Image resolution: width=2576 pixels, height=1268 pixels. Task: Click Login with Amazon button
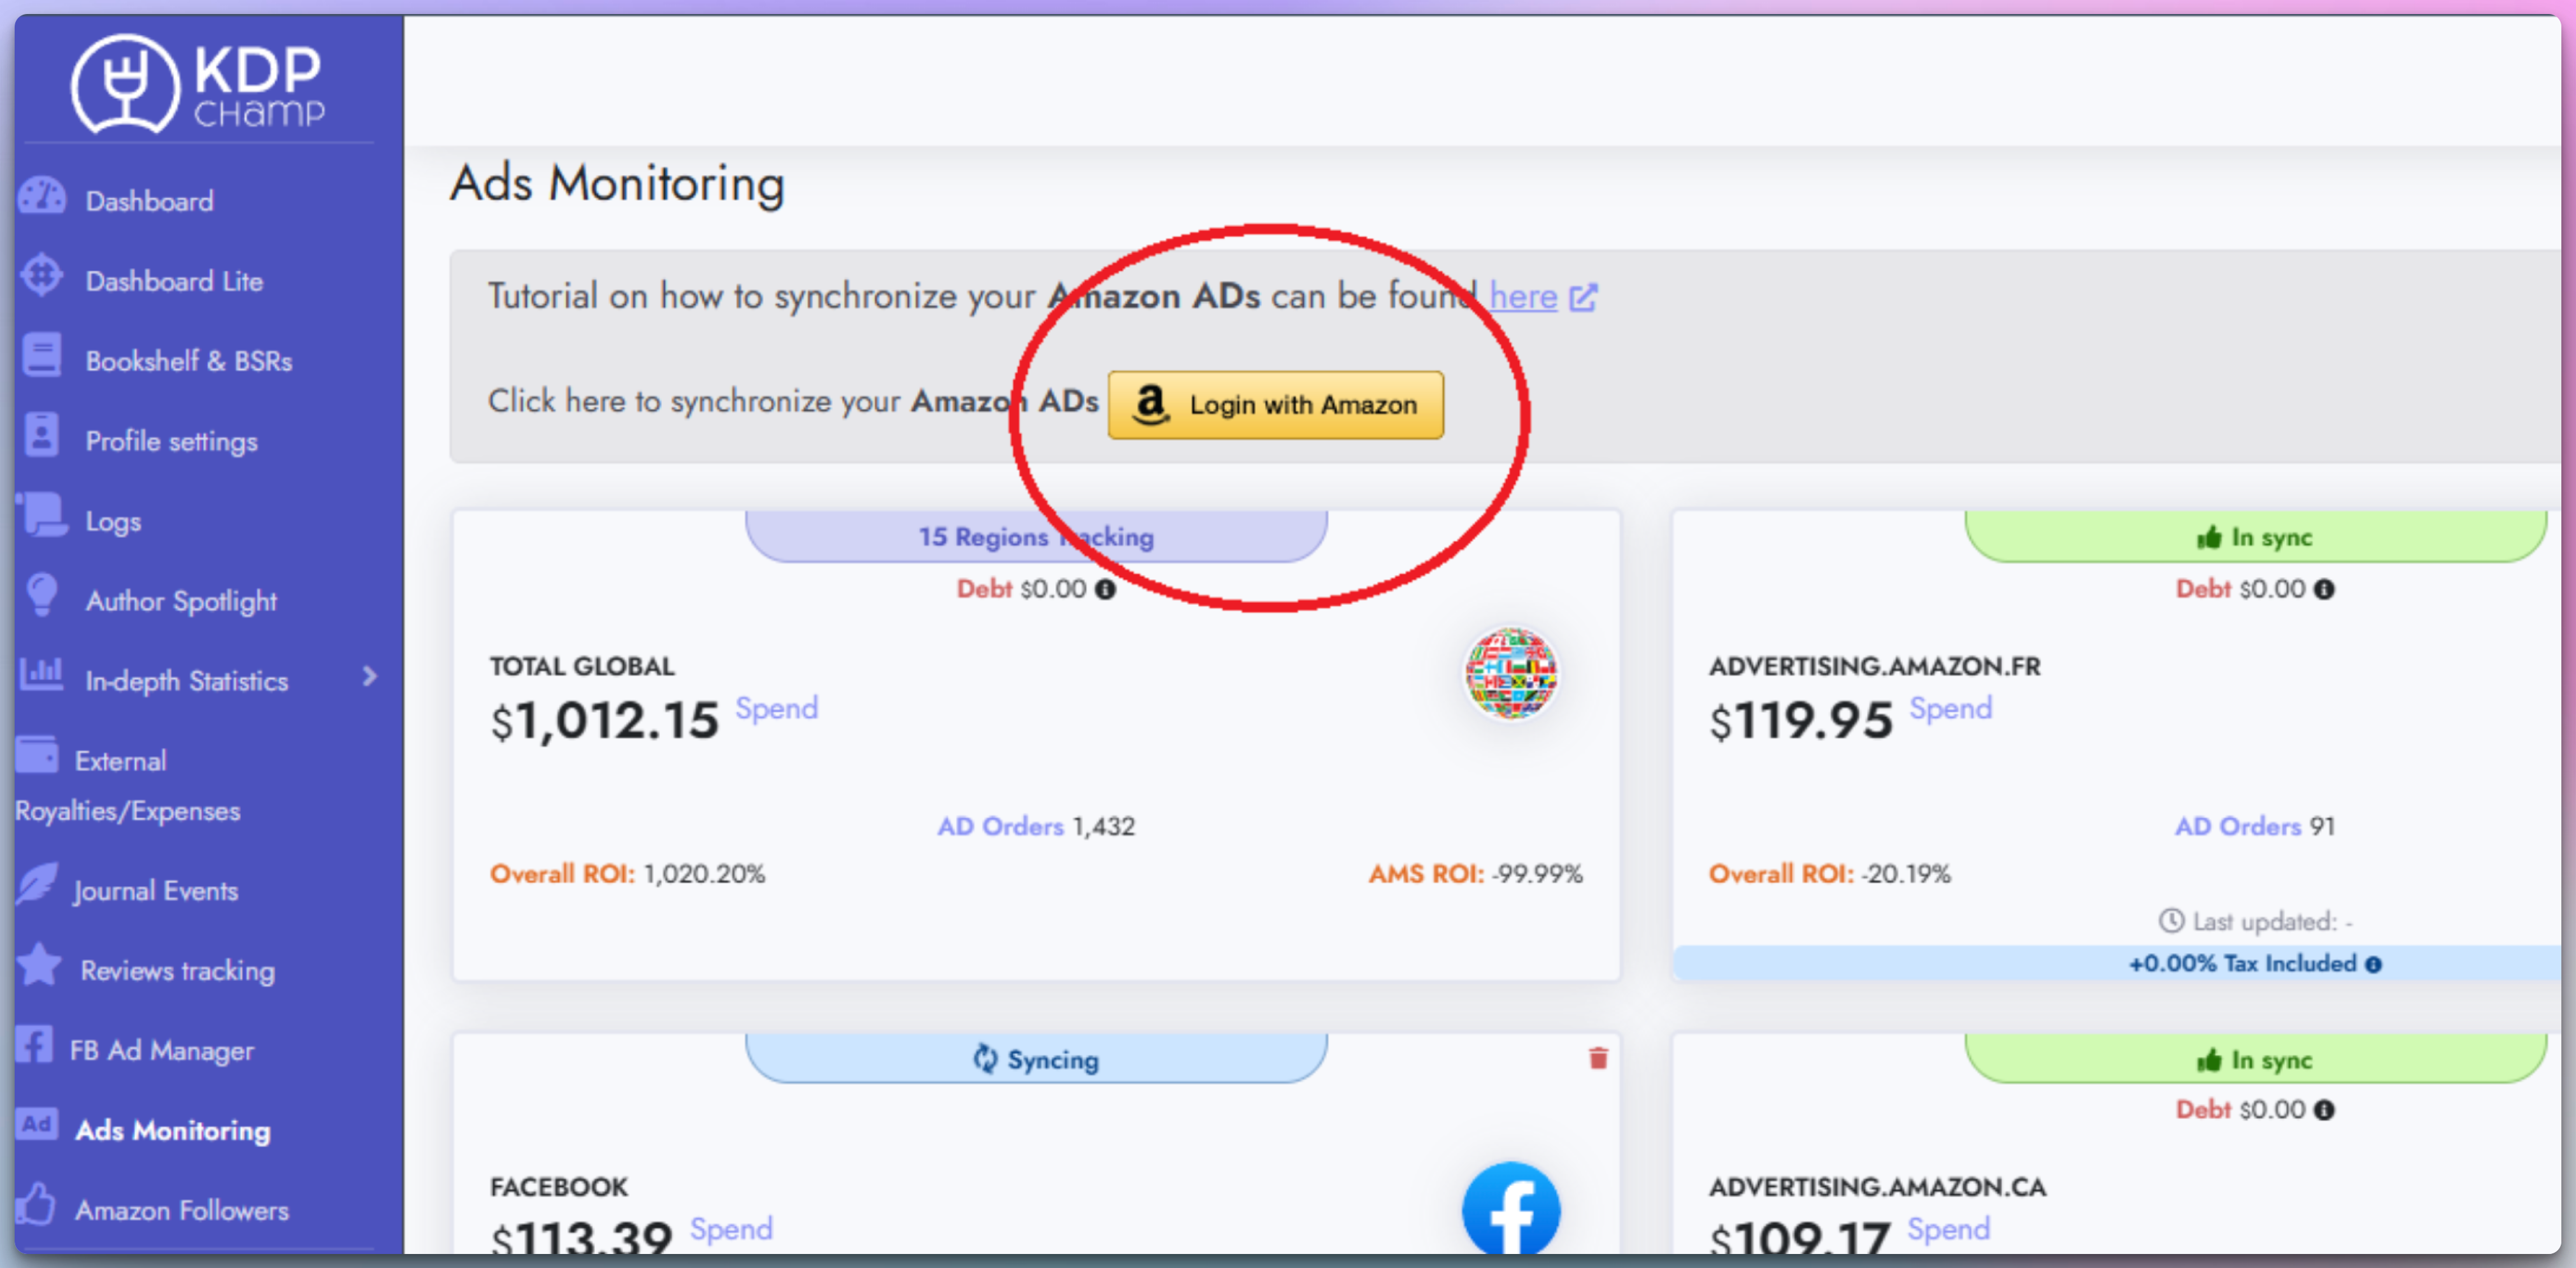click(x=1275, y=405)
